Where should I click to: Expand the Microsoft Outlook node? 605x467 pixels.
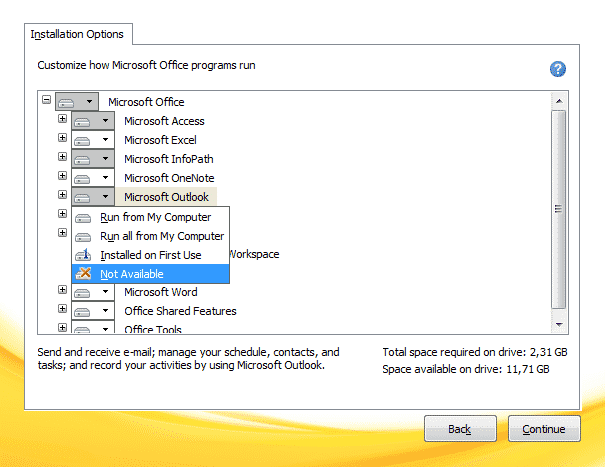pos(63,195)
